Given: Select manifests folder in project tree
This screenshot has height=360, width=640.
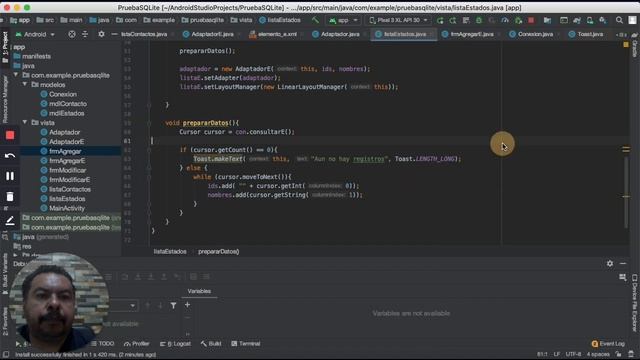Looking at the screenshot, I should (36, 56).
